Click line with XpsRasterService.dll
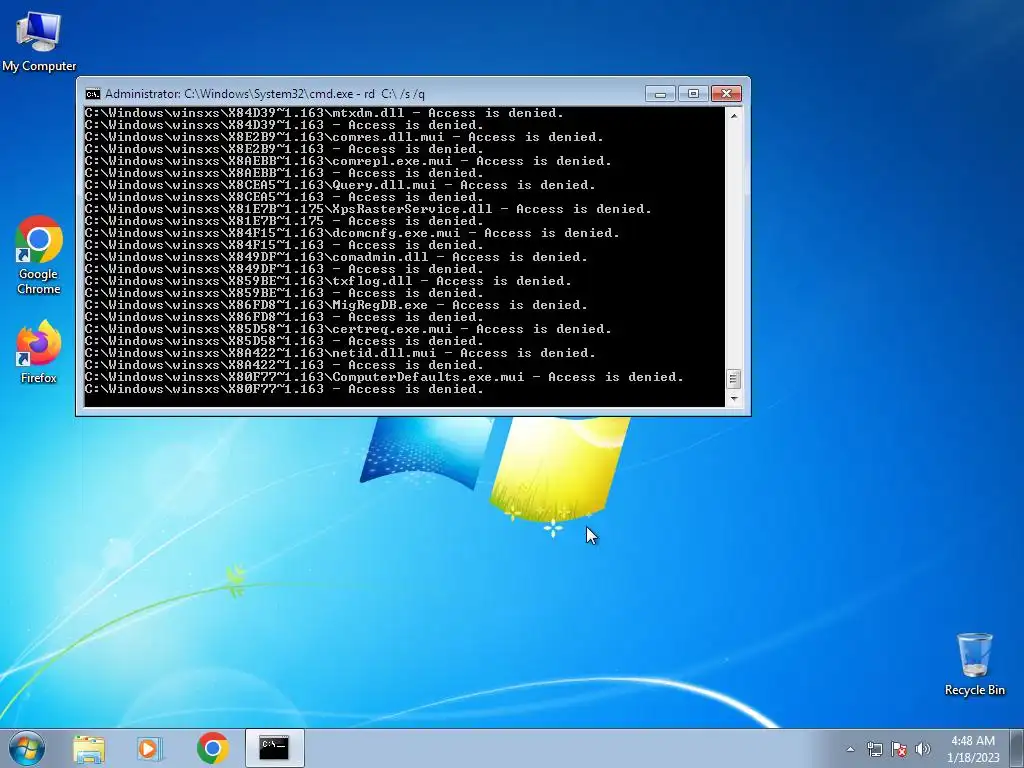Screen dimensions: 1024x768 [368, 209]
